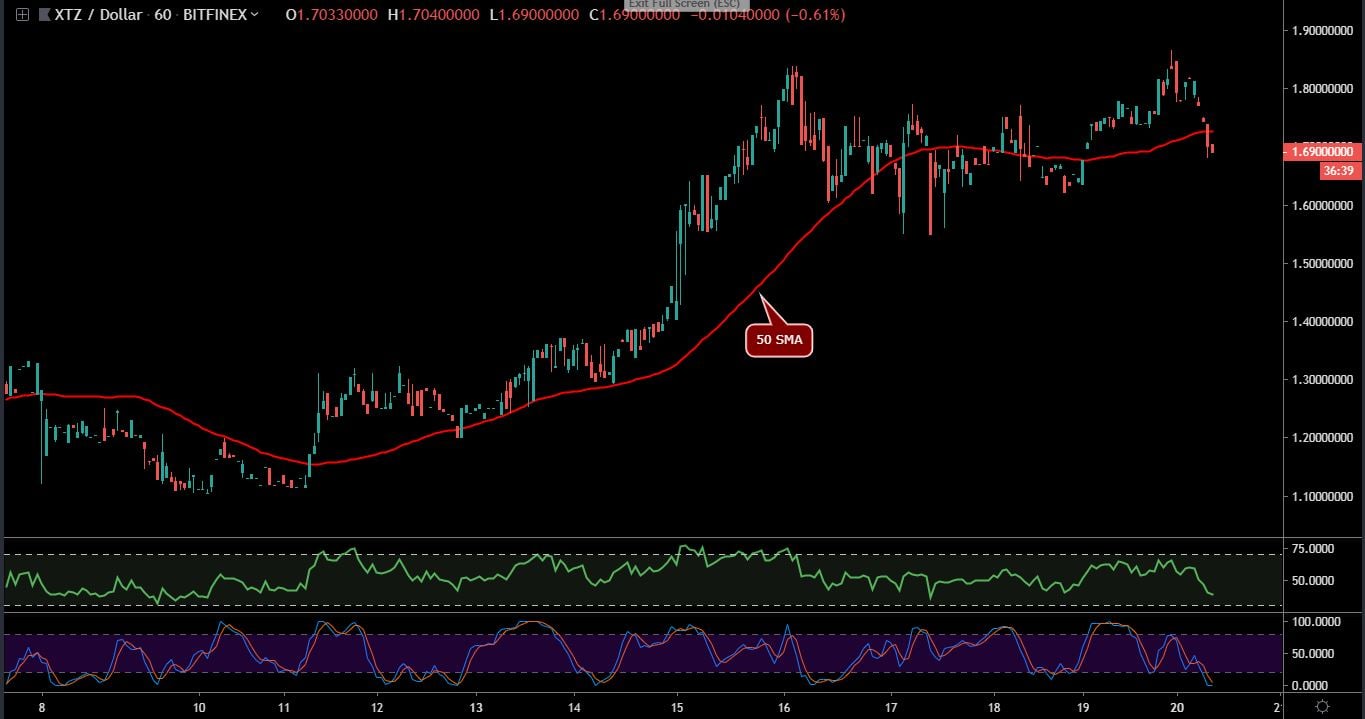Screen dimensions: 1365x719
Task: Open the add-symbol plus icon
Action: [20, 14]
